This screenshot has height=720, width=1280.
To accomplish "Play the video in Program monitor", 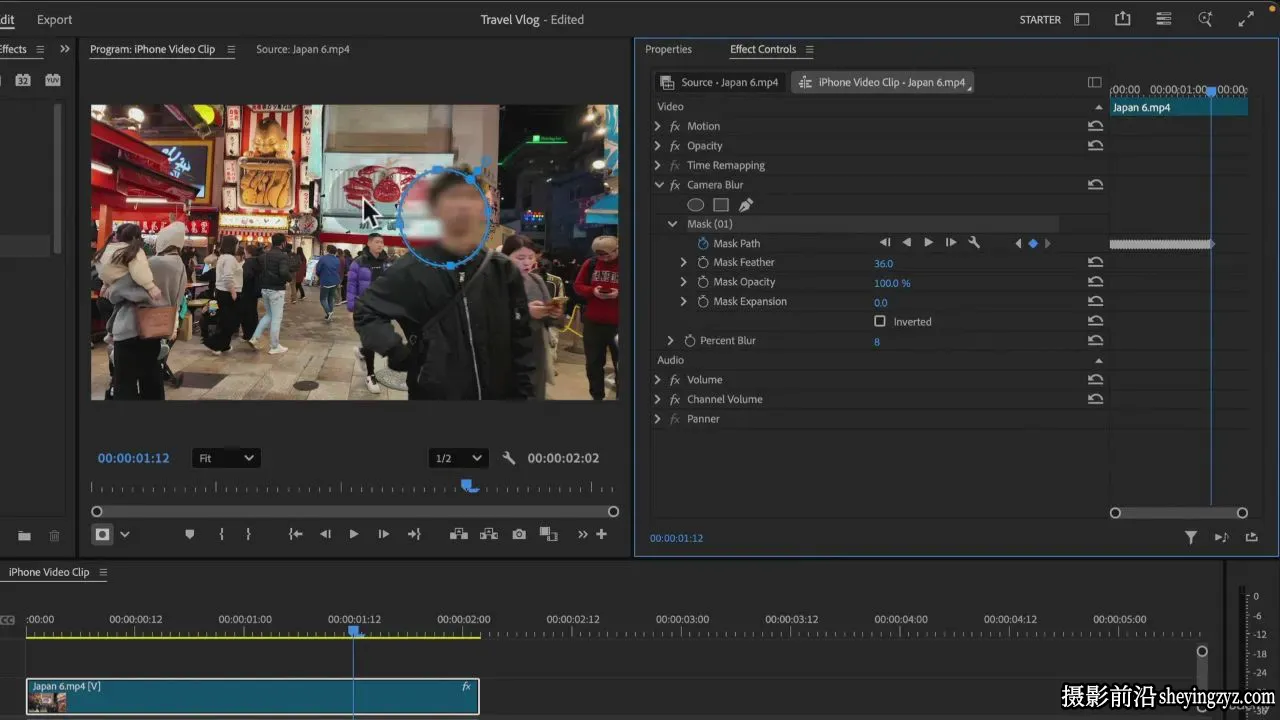I will point(353,535).
